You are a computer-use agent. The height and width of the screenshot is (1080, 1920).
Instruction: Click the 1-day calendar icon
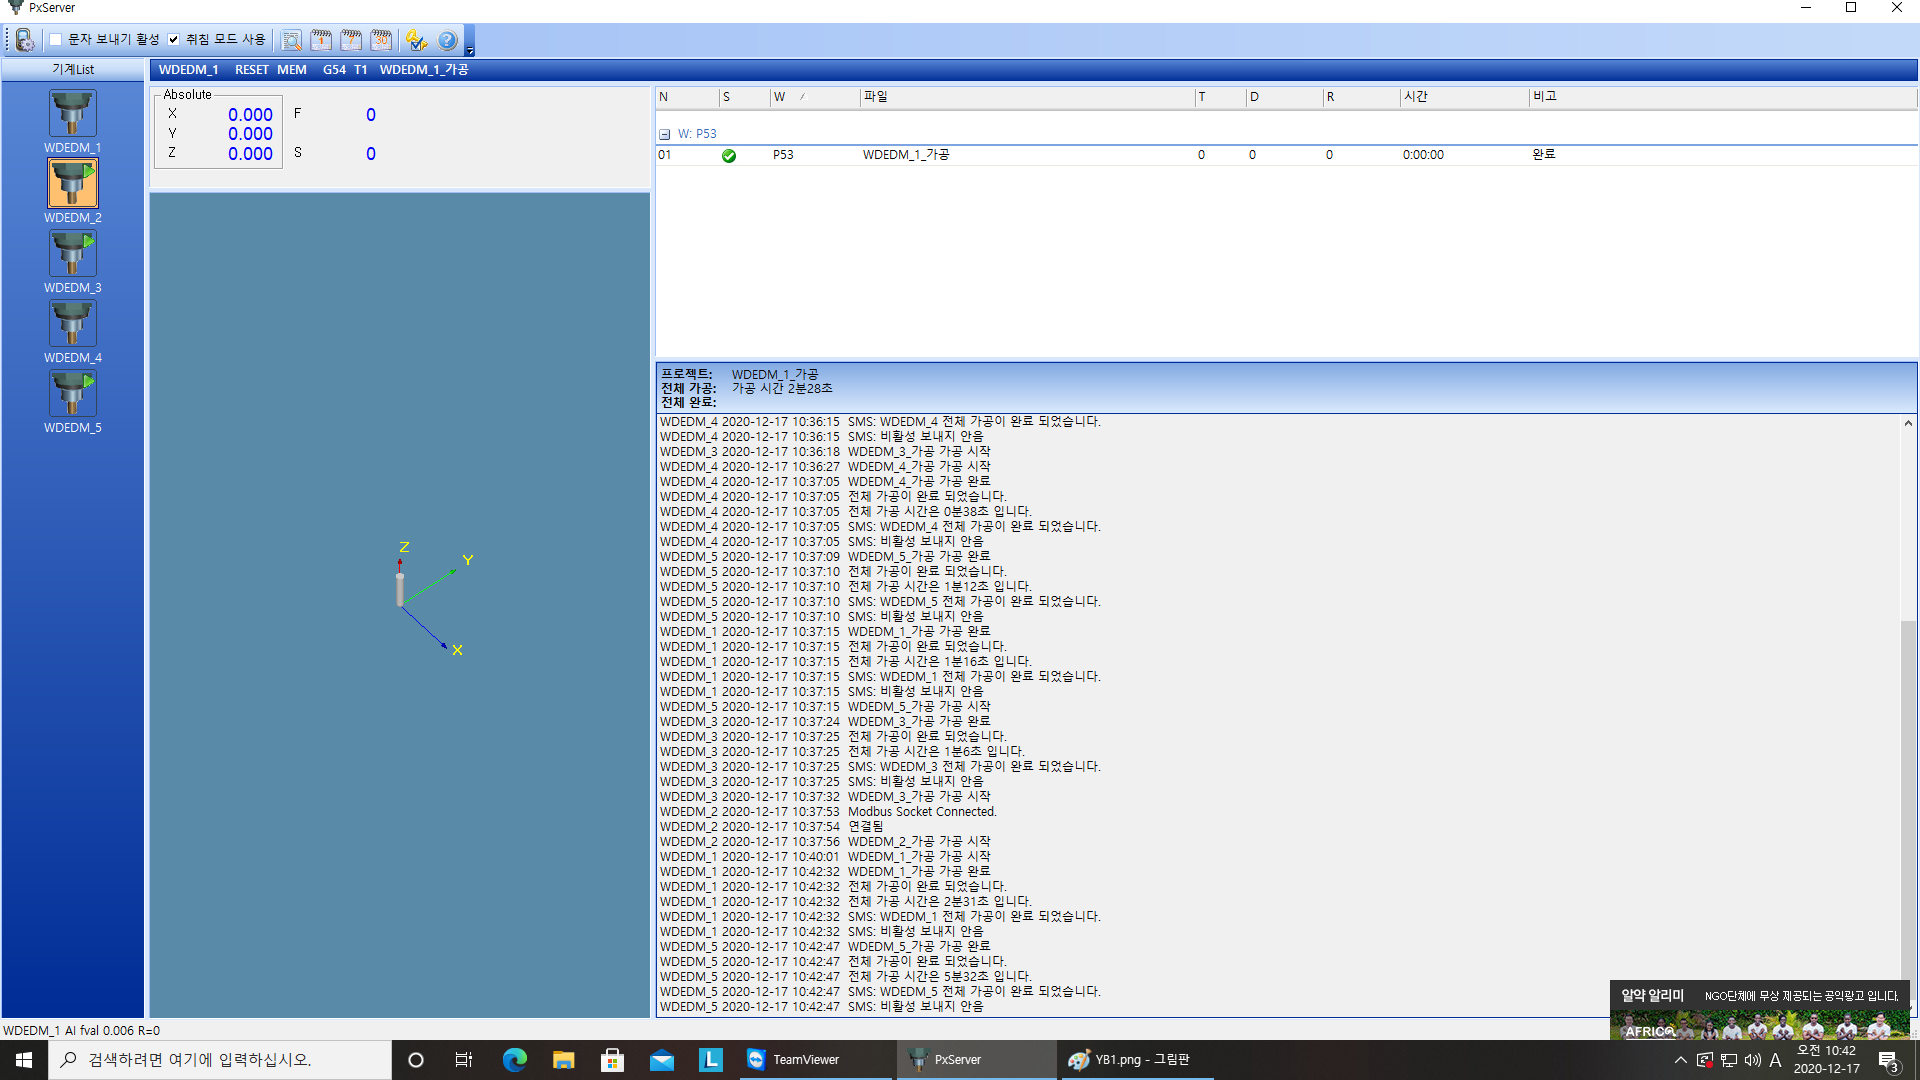pos(321,40)
